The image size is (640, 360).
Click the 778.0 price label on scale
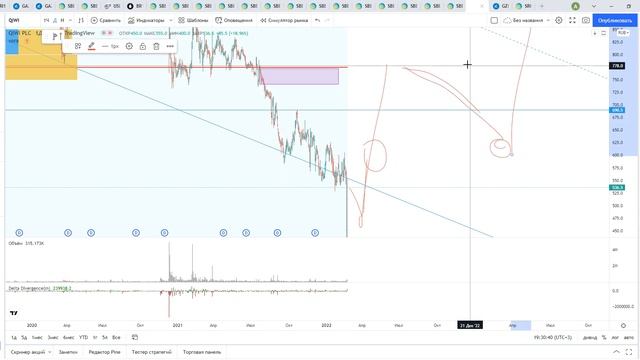[x=617, y=66]
